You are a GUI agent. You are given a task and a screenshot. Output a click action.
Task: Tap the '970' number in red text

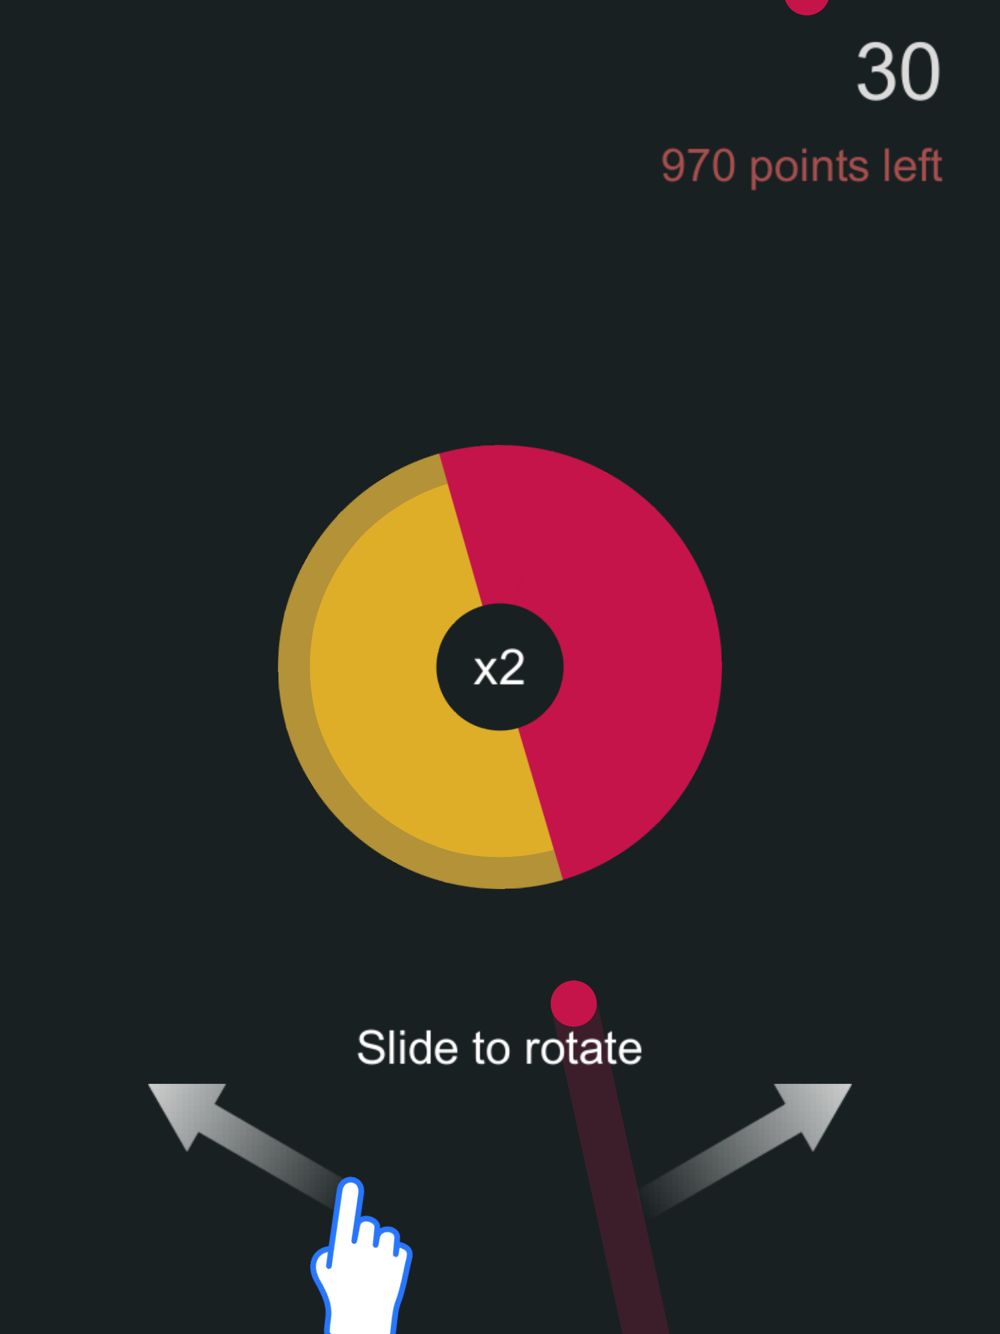[698, 166]
